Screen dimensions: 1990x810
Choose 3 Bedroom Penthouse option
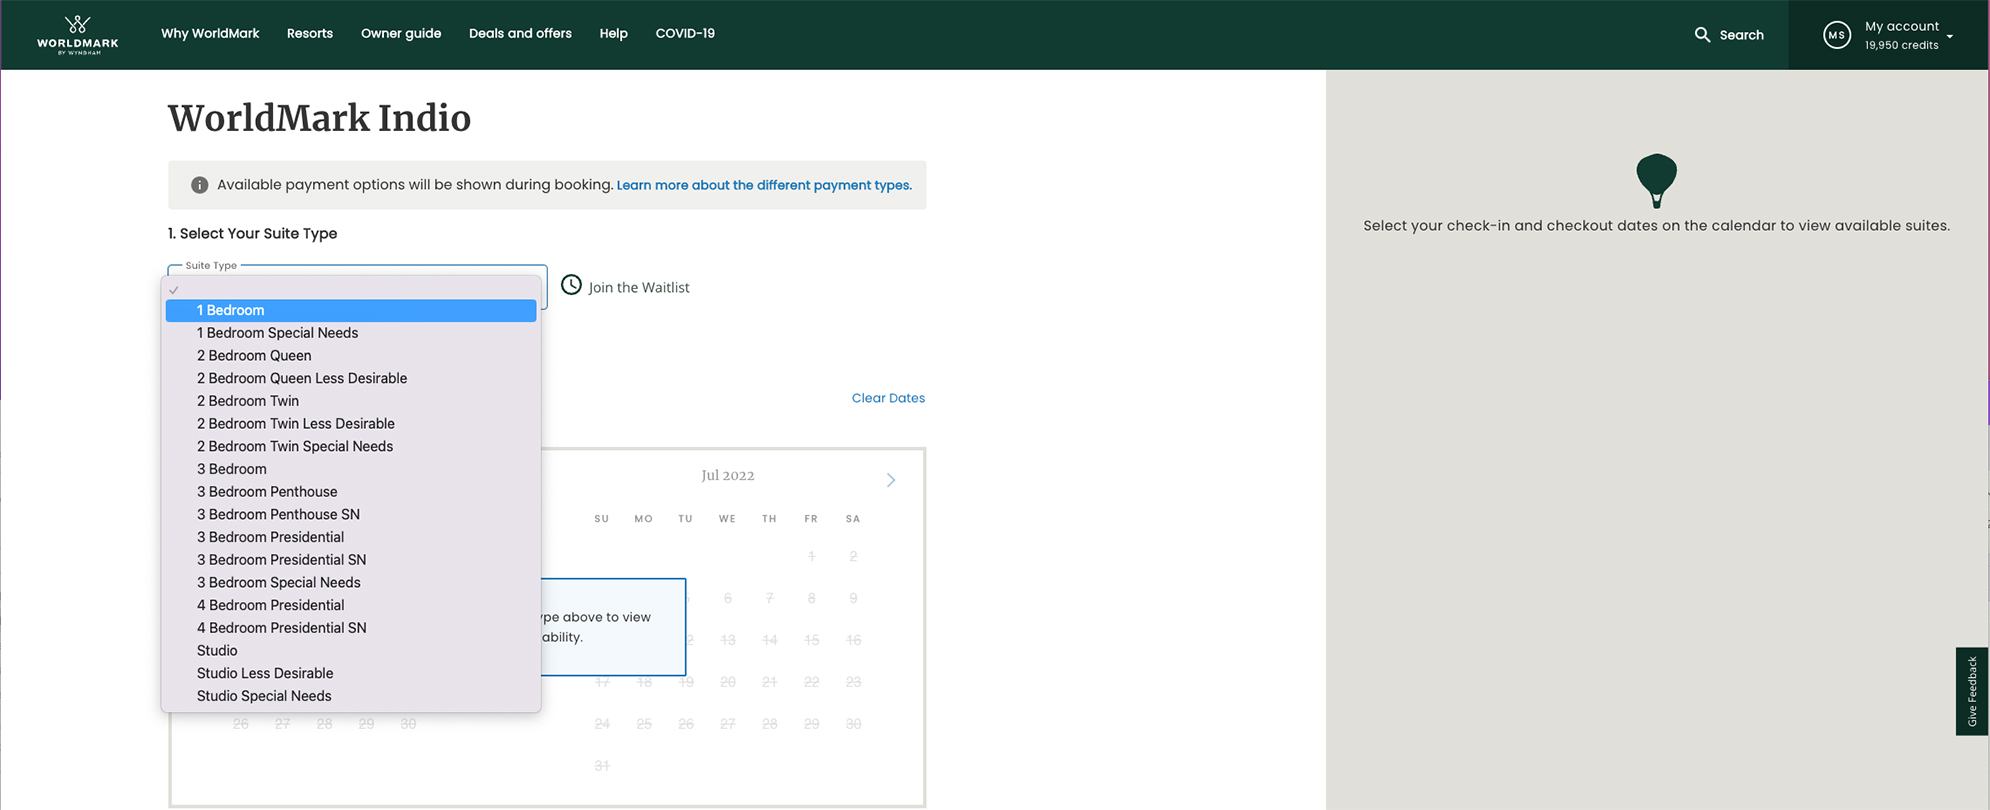coord(351,492)
